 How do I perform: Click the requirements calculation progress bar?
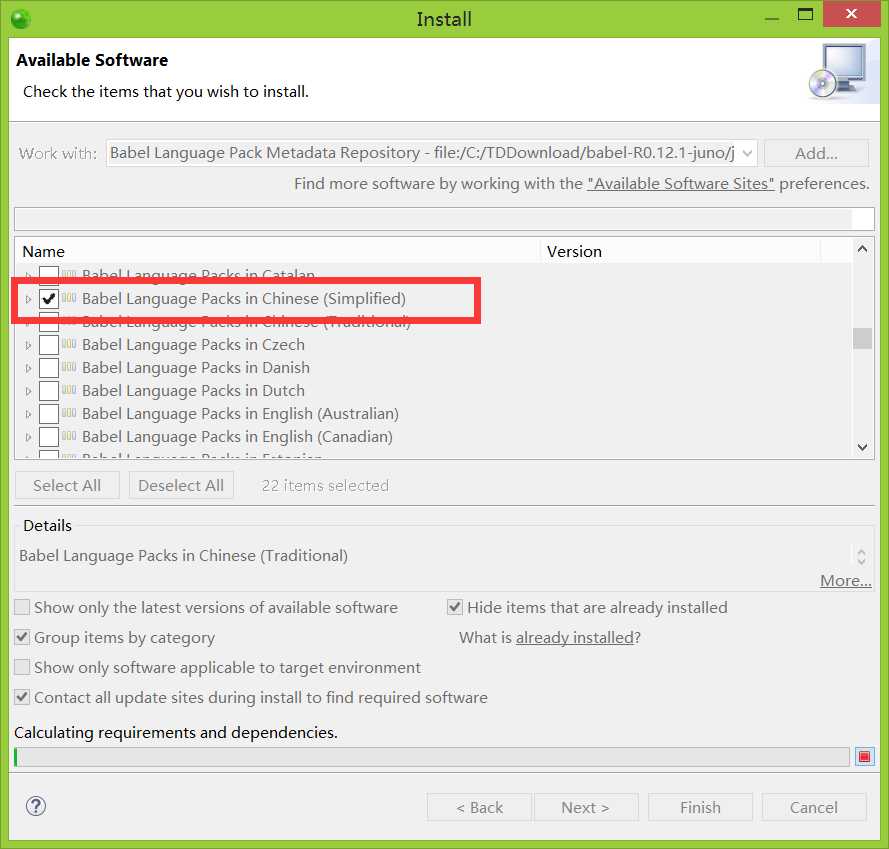click(x=431, y=757)
